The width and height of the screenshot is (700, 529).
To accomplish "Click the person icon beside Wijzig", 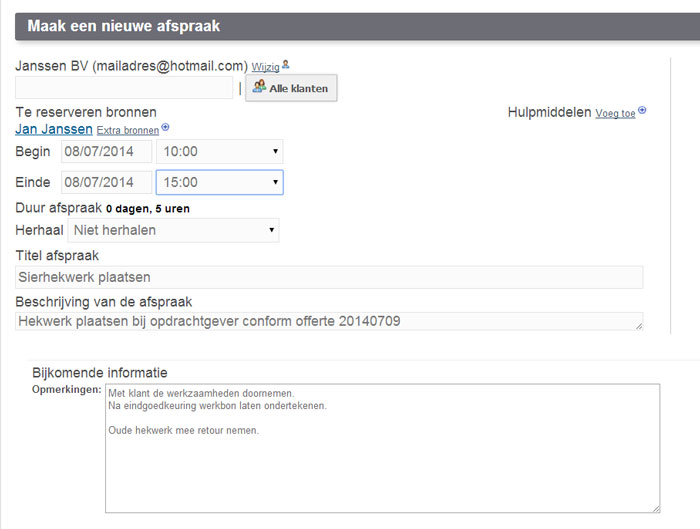I will tap(286, 65).
